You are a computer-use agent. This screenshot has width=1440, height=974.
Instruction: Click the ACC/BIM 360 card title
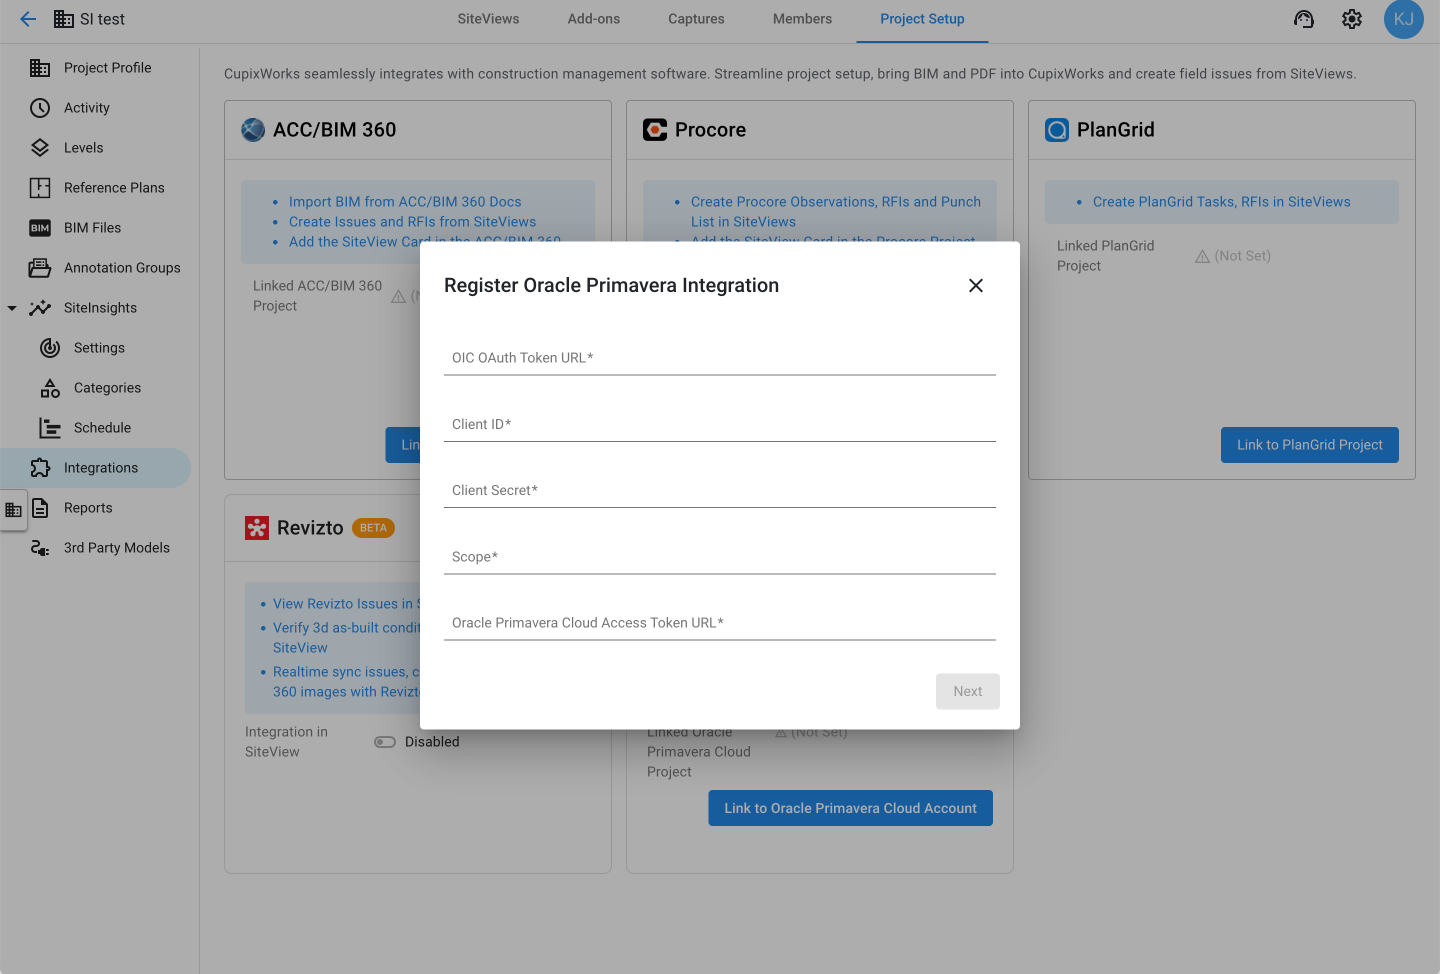pyautogui.click(x=335, y=130)
